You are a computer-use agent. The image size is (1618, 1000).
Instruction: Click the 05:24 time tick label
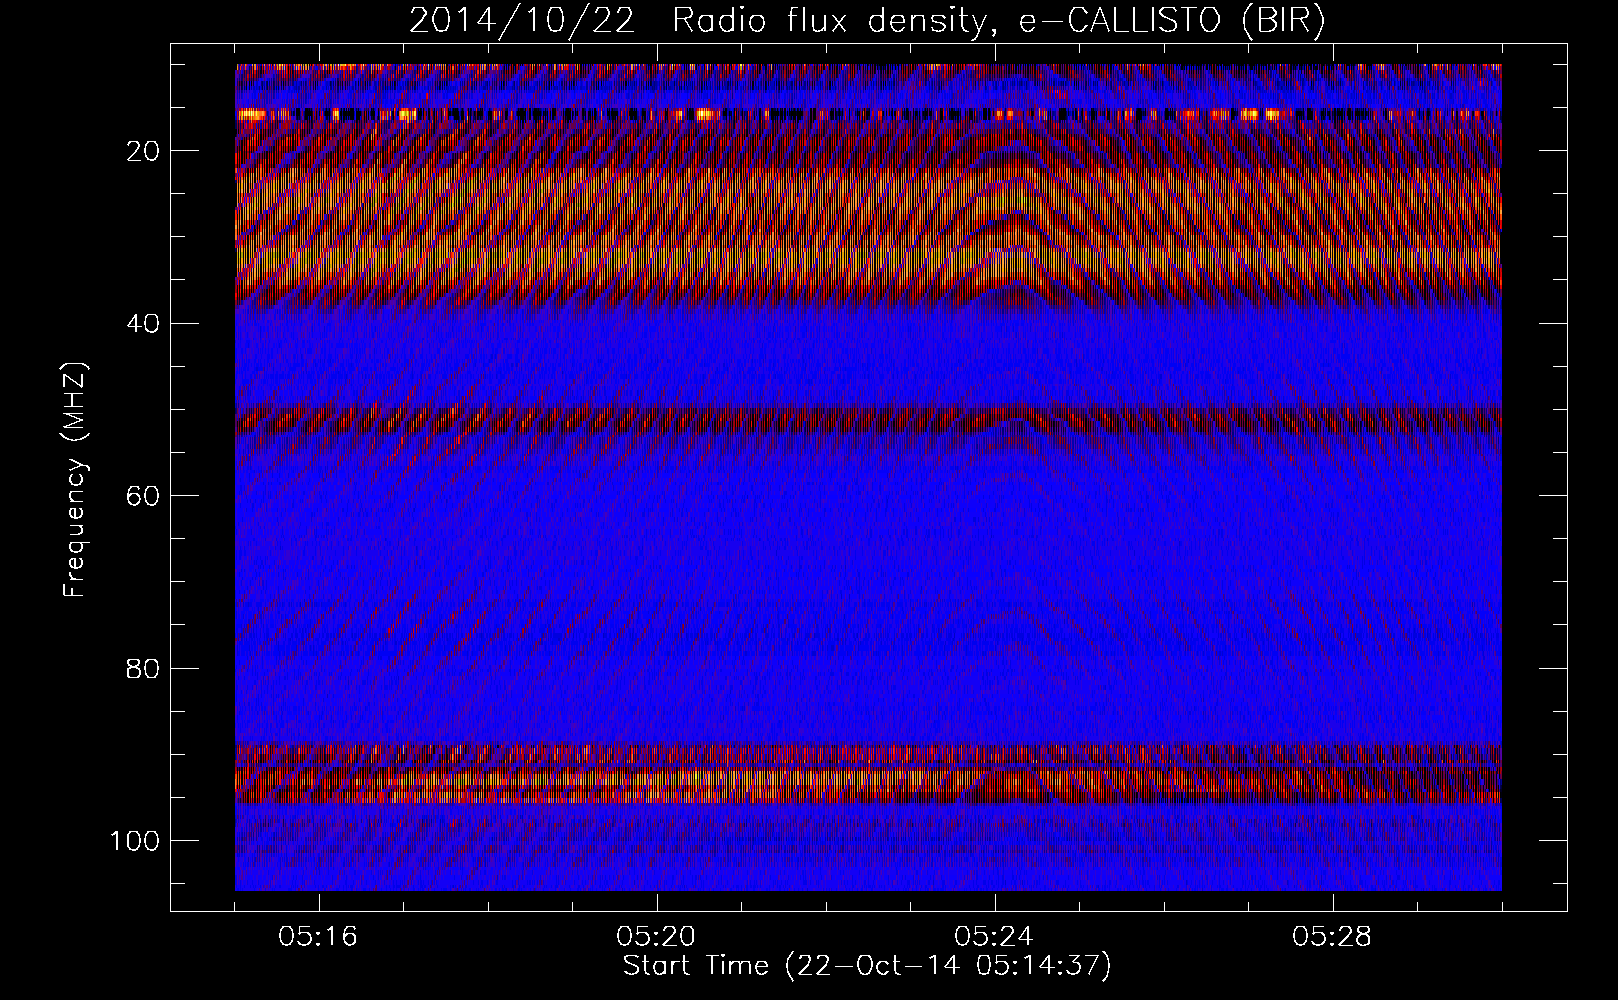995,937
